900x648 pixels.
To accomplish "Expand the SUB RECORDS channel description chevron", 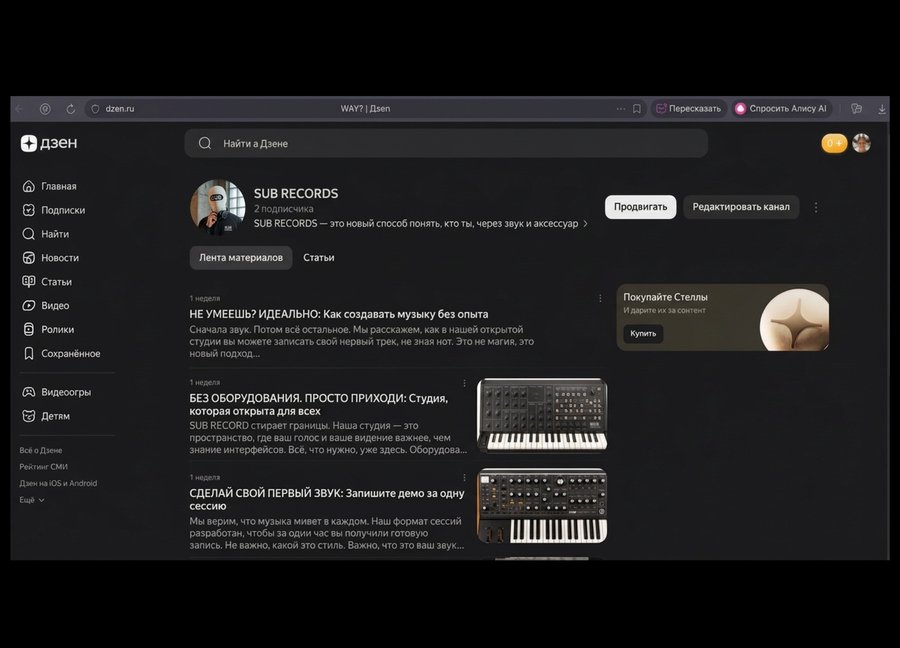I will [x=585, y=224].
